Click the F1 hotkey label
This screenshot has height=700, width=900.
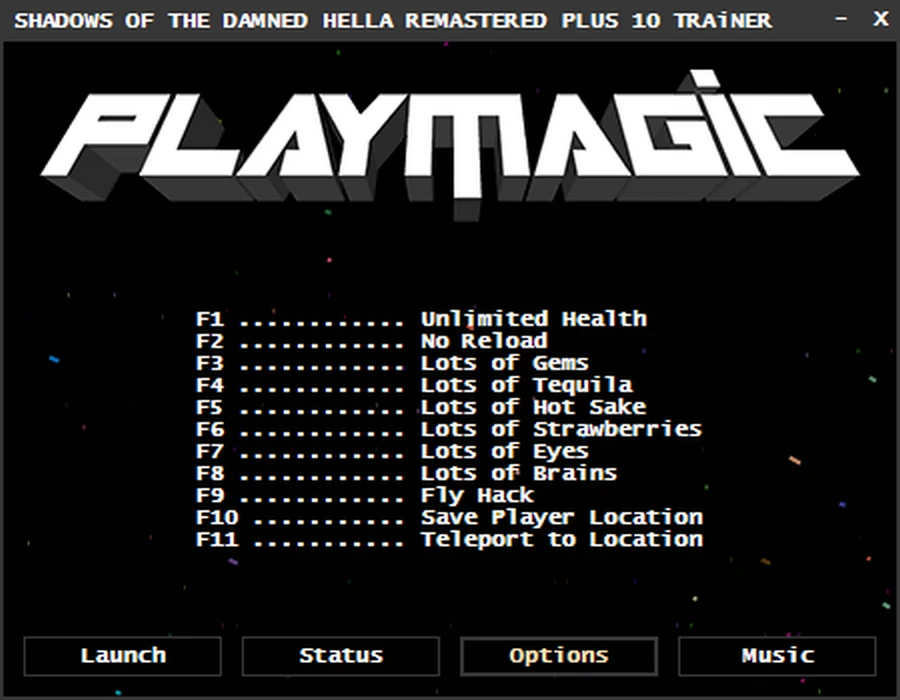[211, 318]
